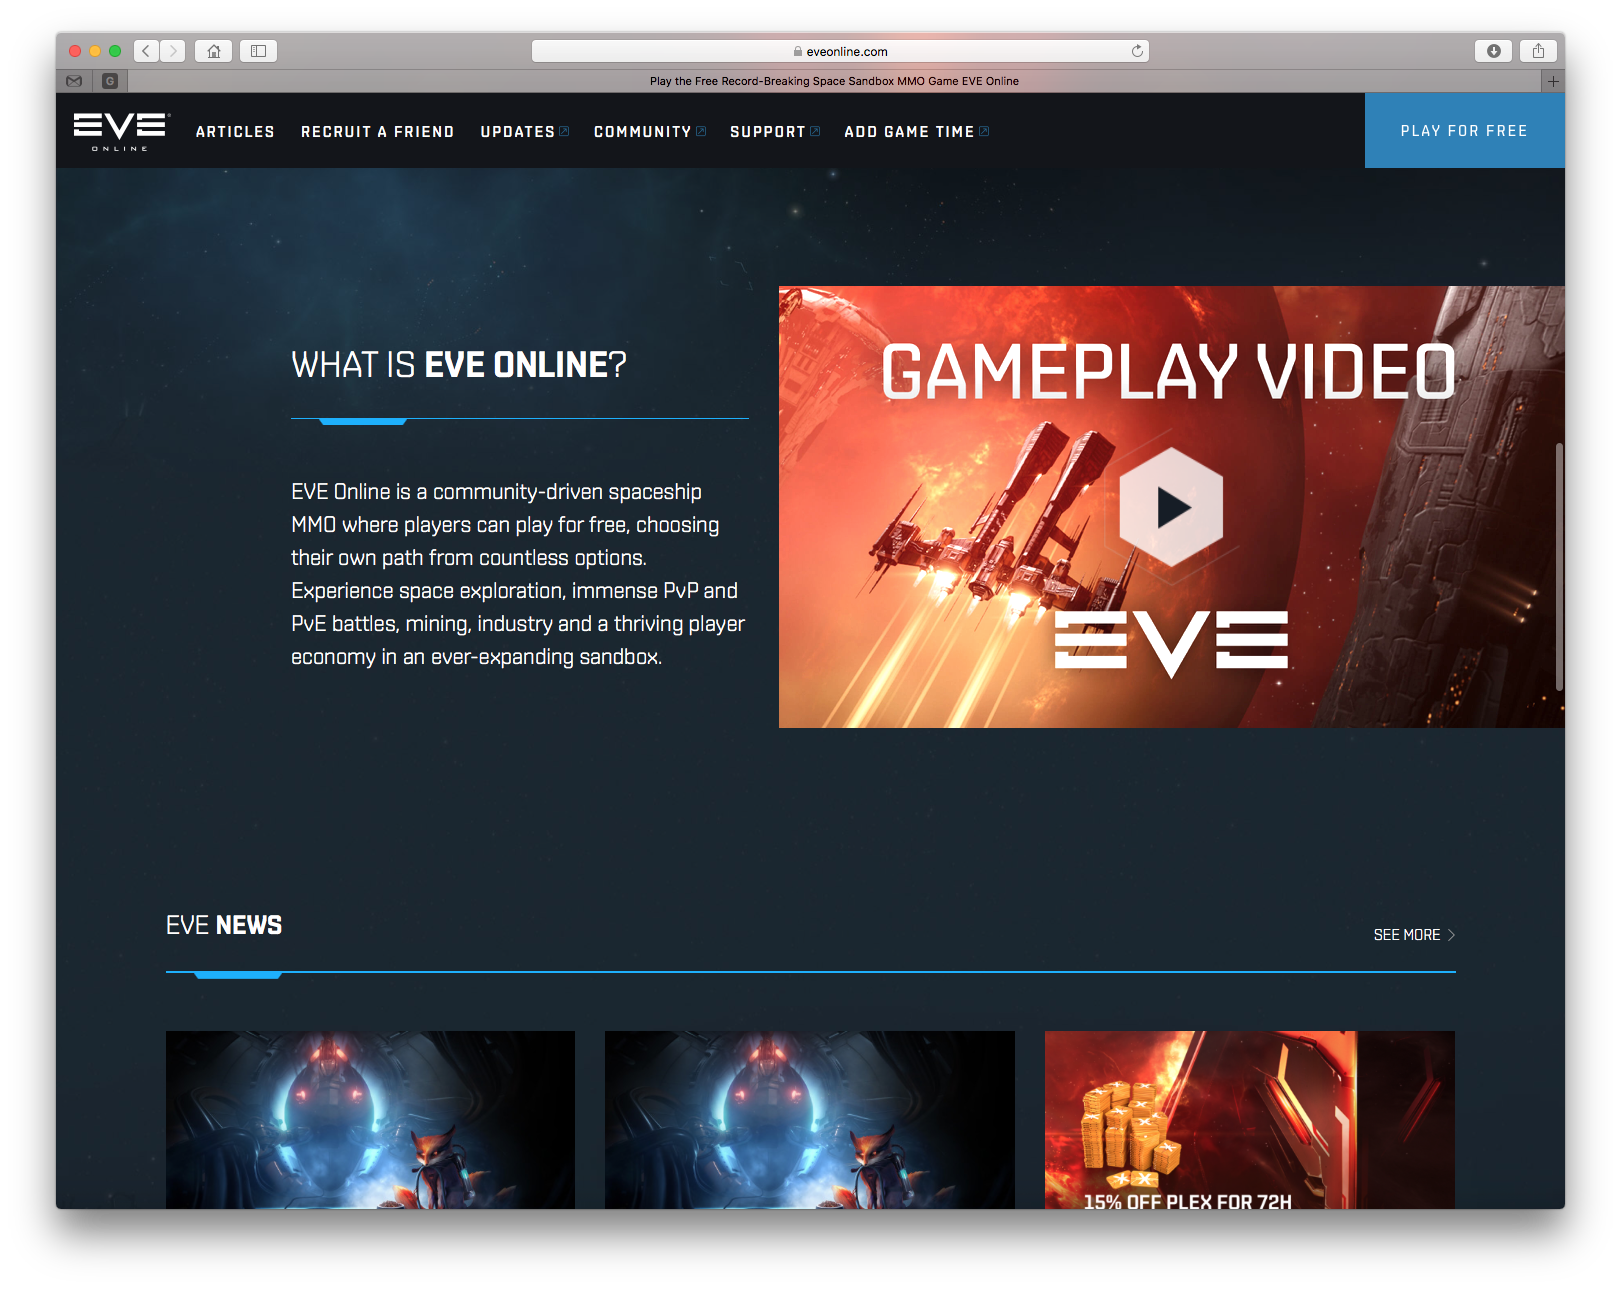Select Recruit a Friend in navigation
The image size is (1621, 1289).
coord(377,132)
